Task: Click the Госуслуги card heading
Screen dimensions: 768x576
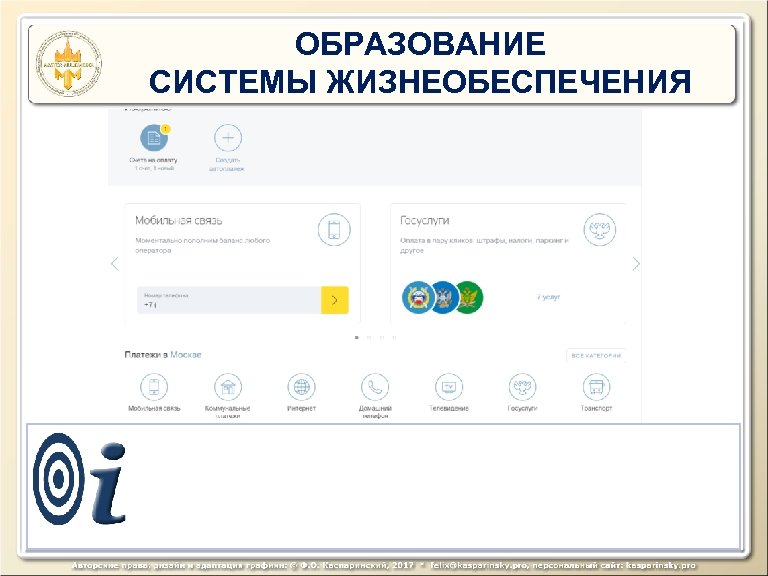Action: click(425, 220)
